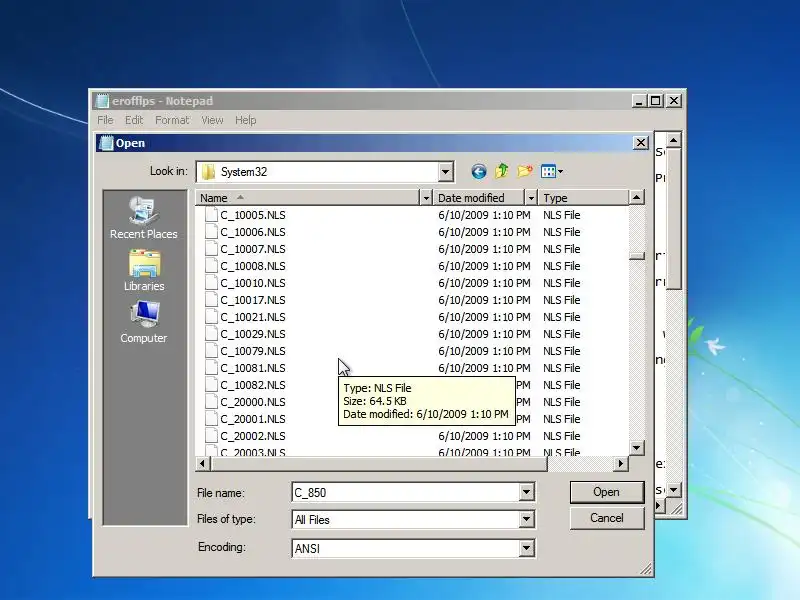Click the date modified of C_10010.NLS
The image size is (800, 600).
coord(484,283)
